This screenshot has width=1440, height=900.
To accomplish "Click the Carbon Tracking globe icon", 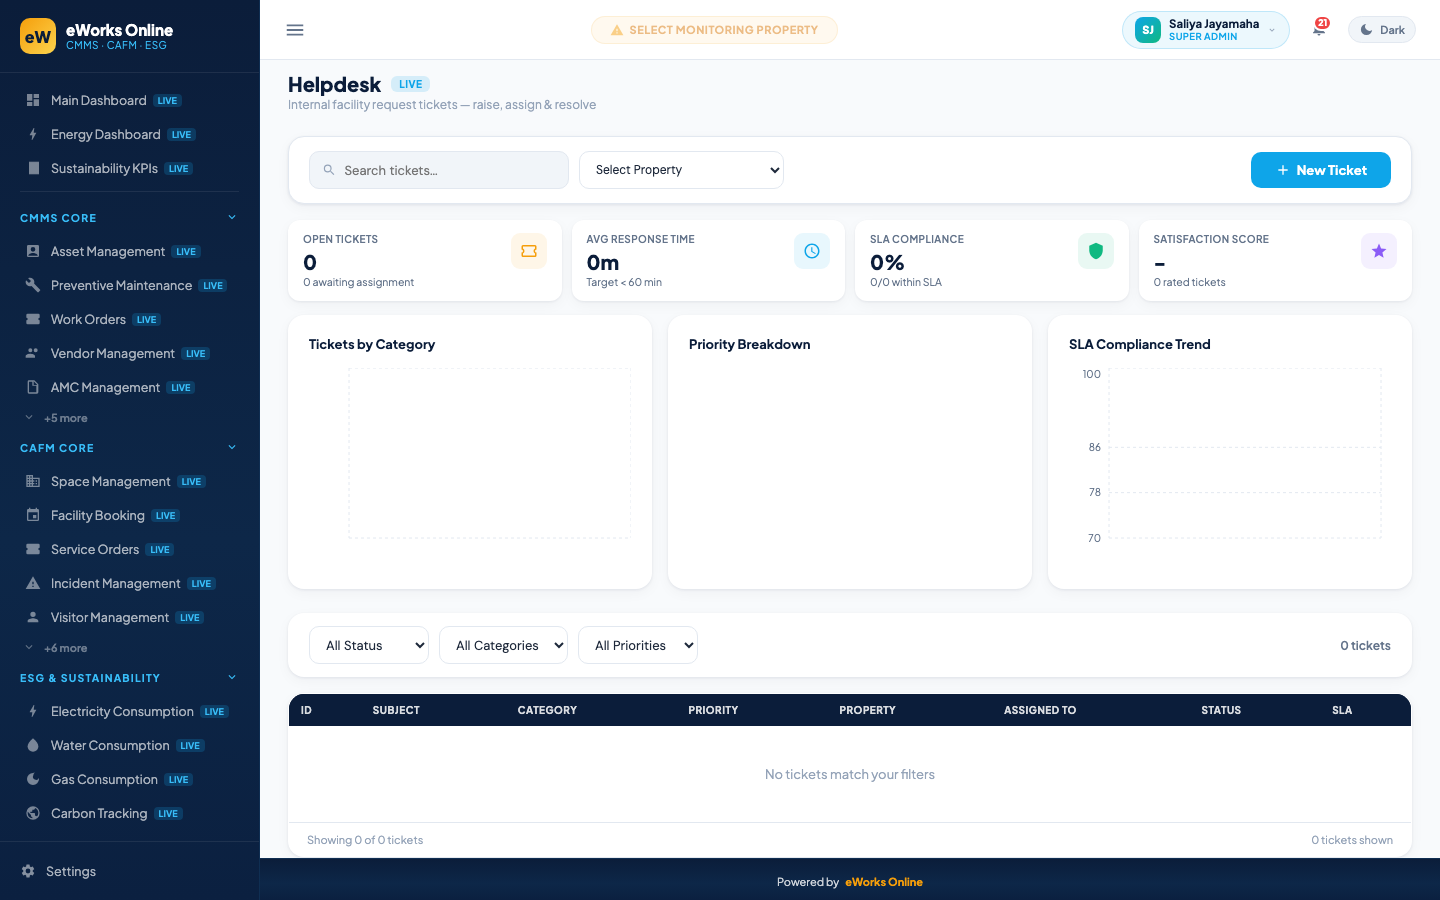I will (x=33, y=813).
